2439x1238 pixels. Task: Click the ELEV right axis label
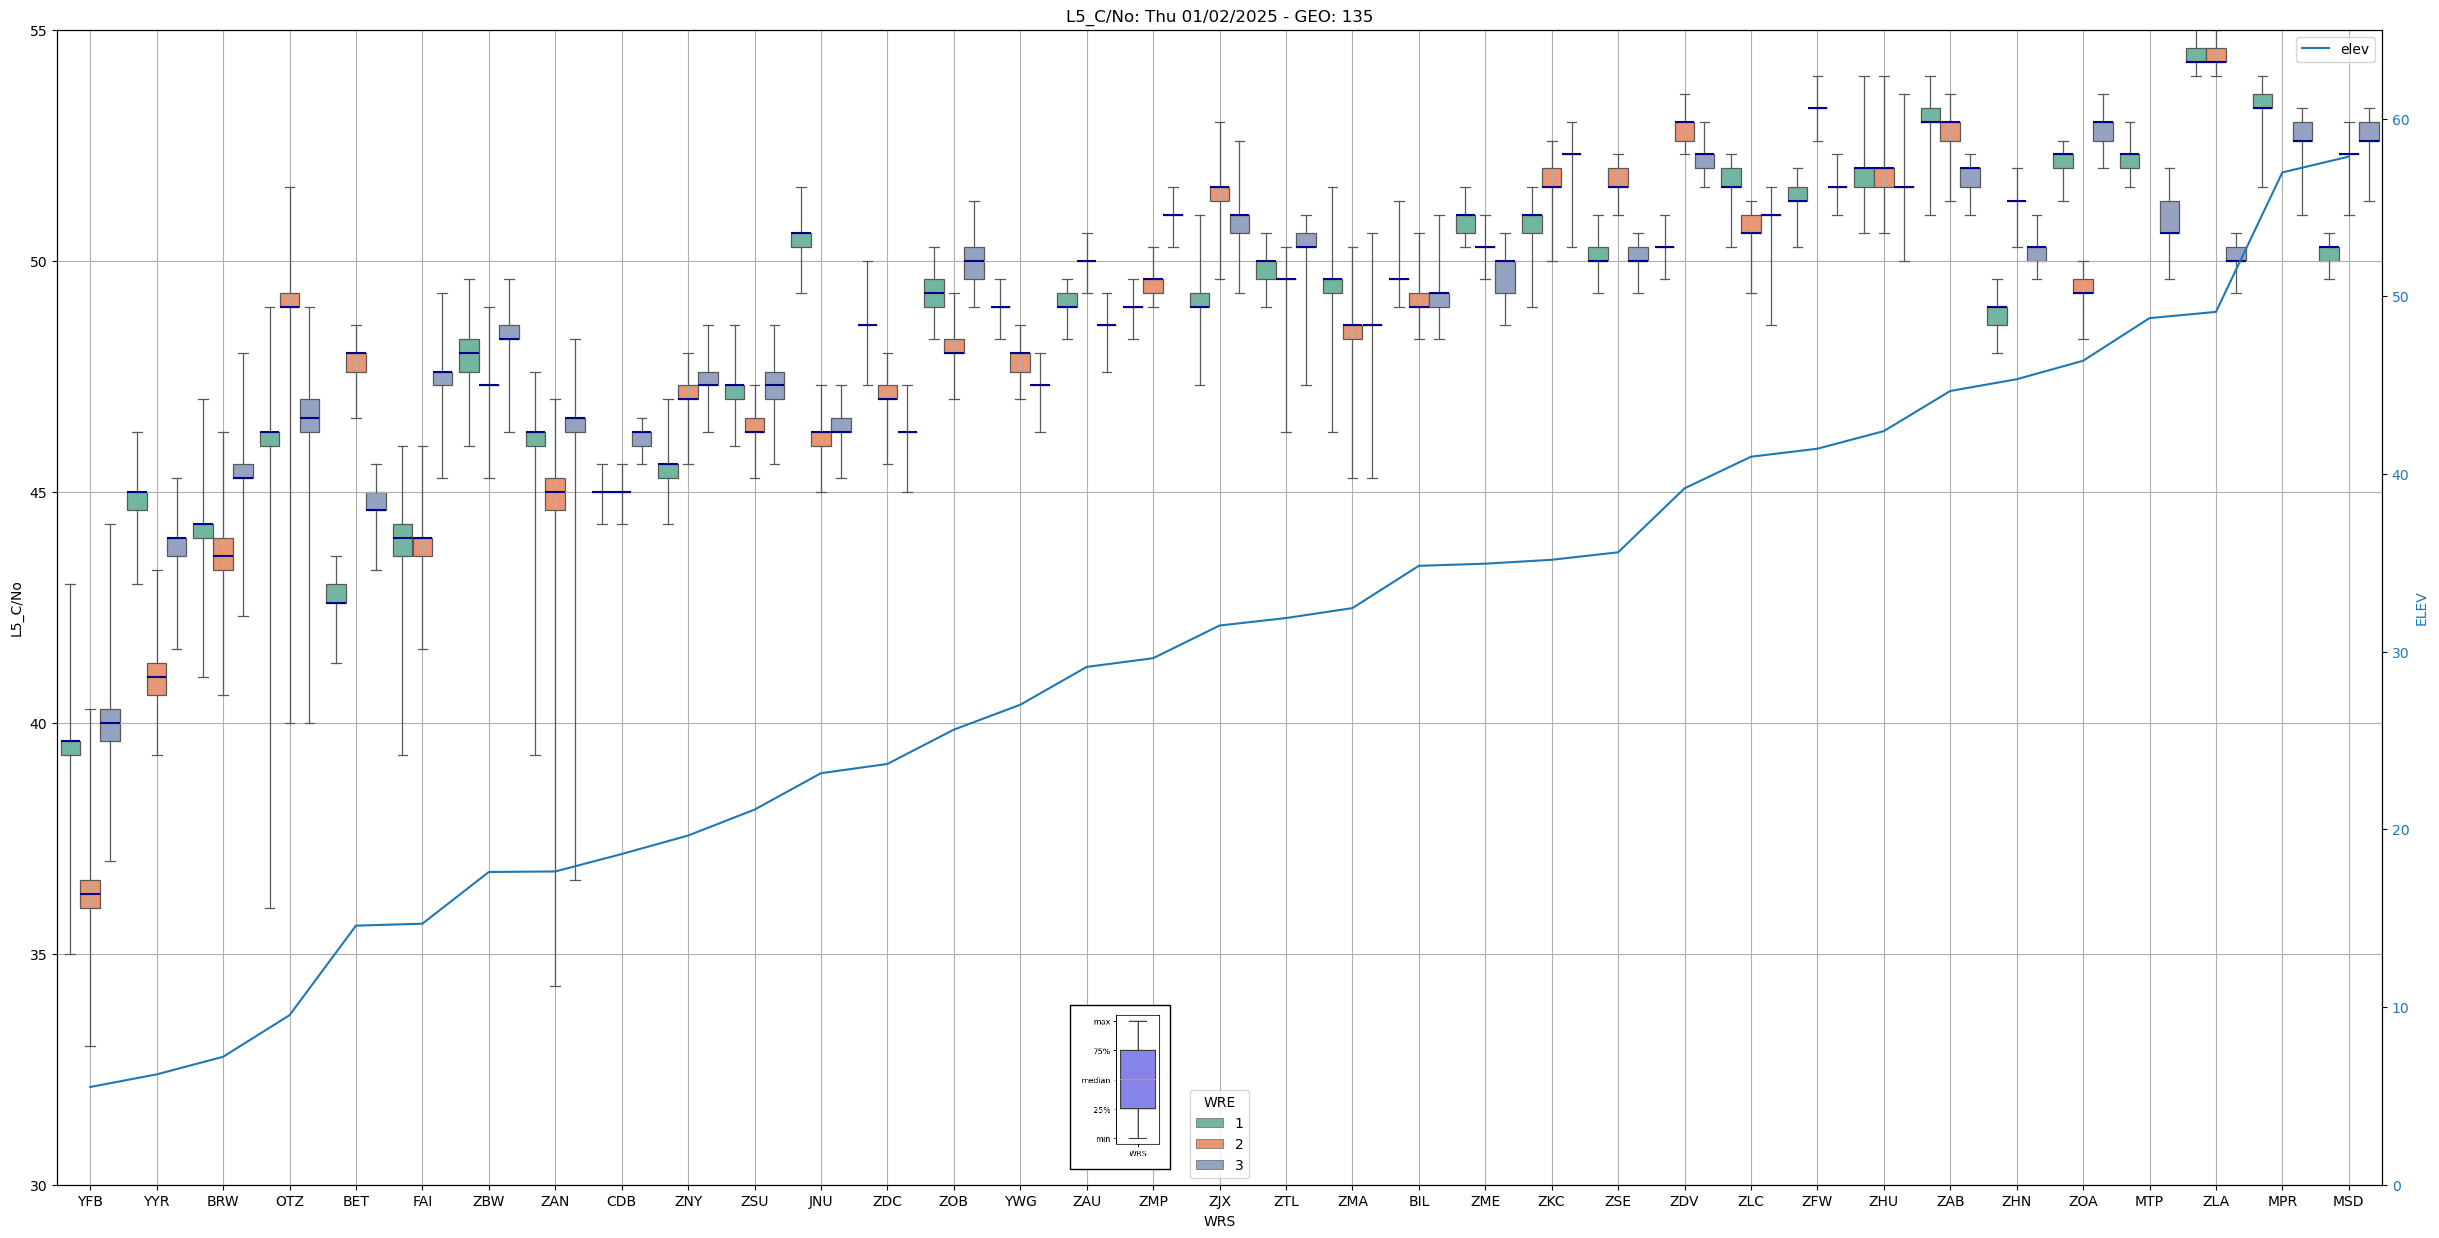tap(2421, 609)
